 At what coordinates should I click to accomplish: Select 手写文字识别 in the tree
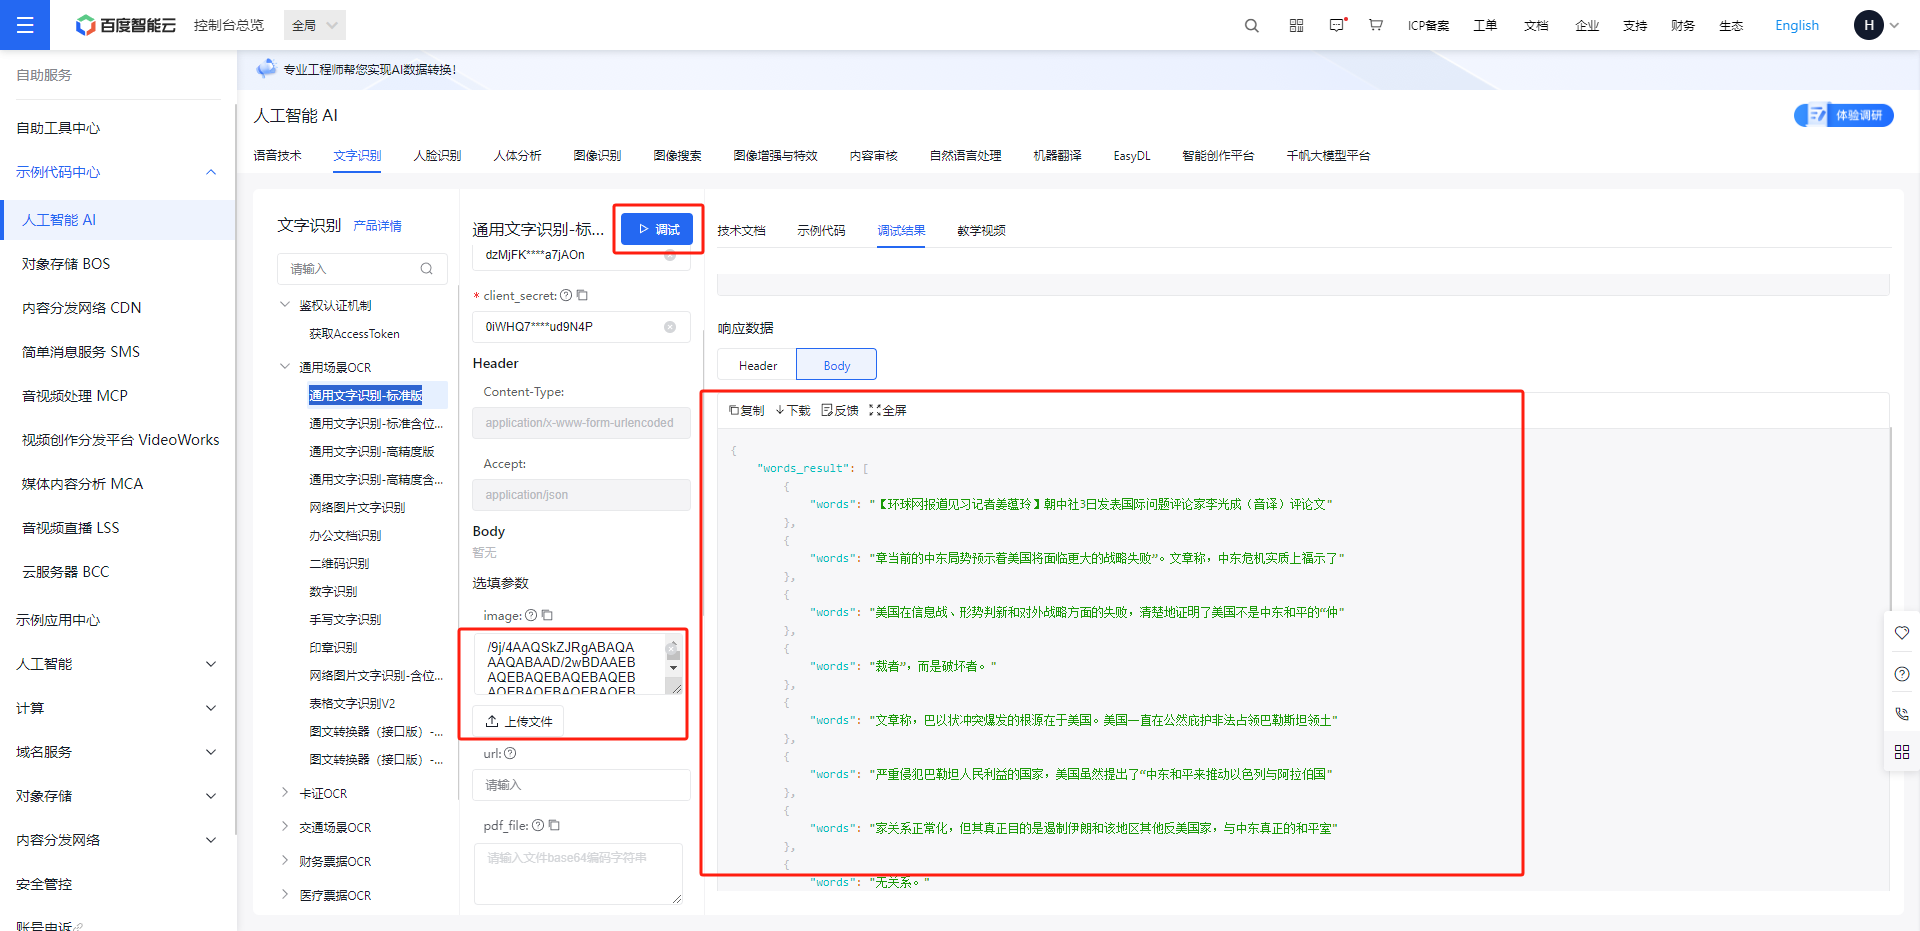pos(345,619)
